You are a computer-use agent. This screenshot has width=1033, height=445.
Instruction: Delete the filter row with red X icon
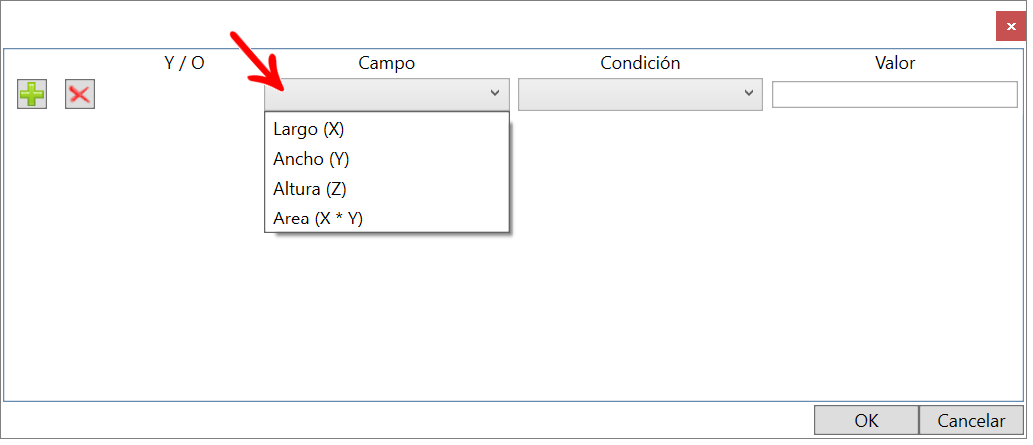80,94
